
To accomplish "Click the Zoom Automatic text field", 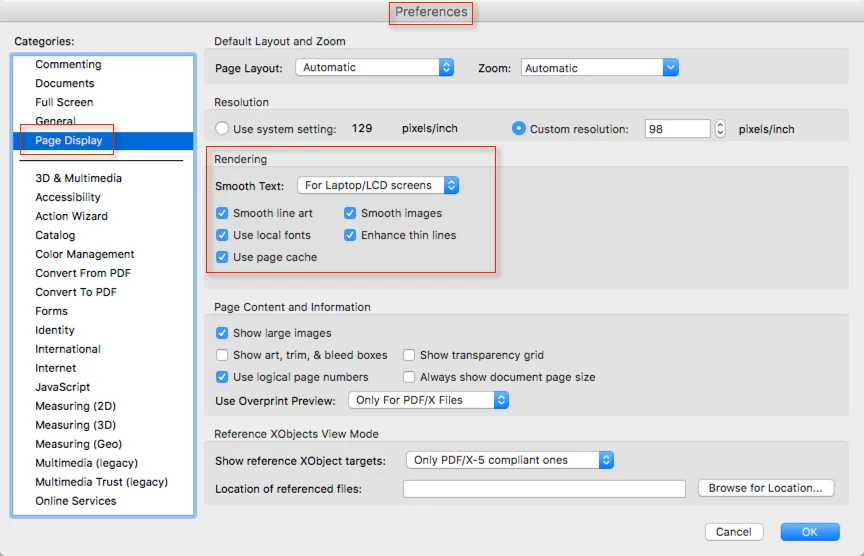I will (592, 68).
